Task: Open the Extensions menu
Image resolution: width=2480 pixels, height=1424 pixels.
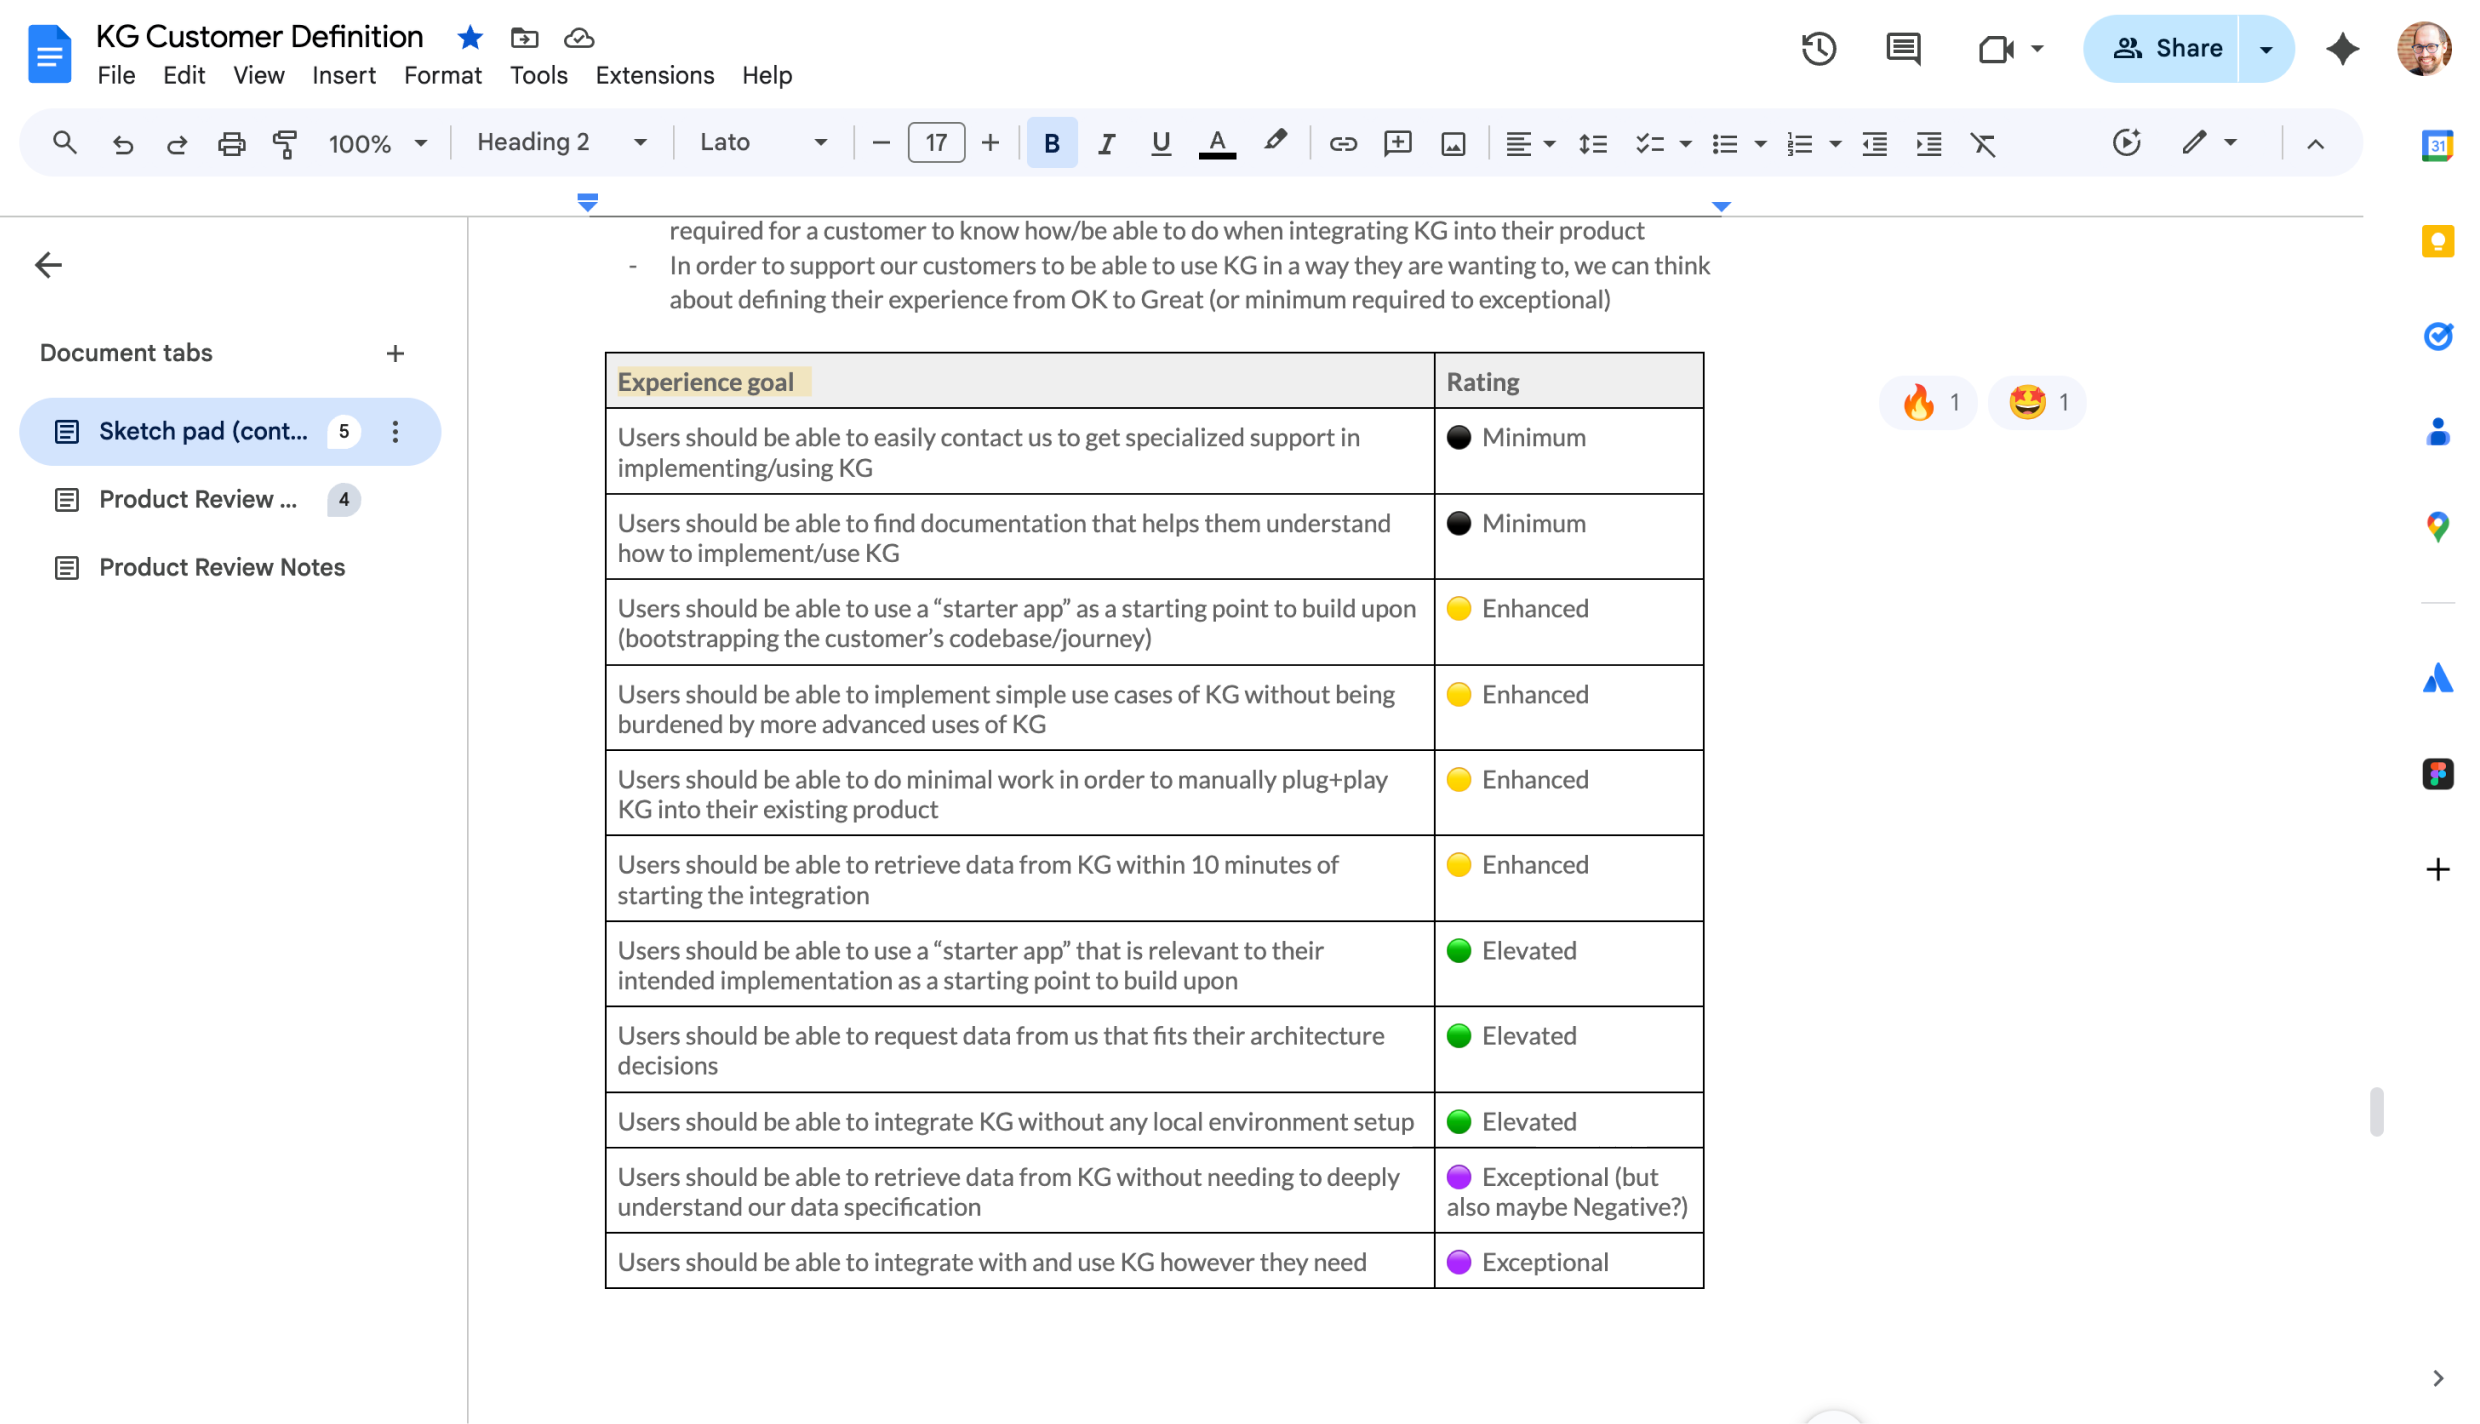Action: point(654,75)
